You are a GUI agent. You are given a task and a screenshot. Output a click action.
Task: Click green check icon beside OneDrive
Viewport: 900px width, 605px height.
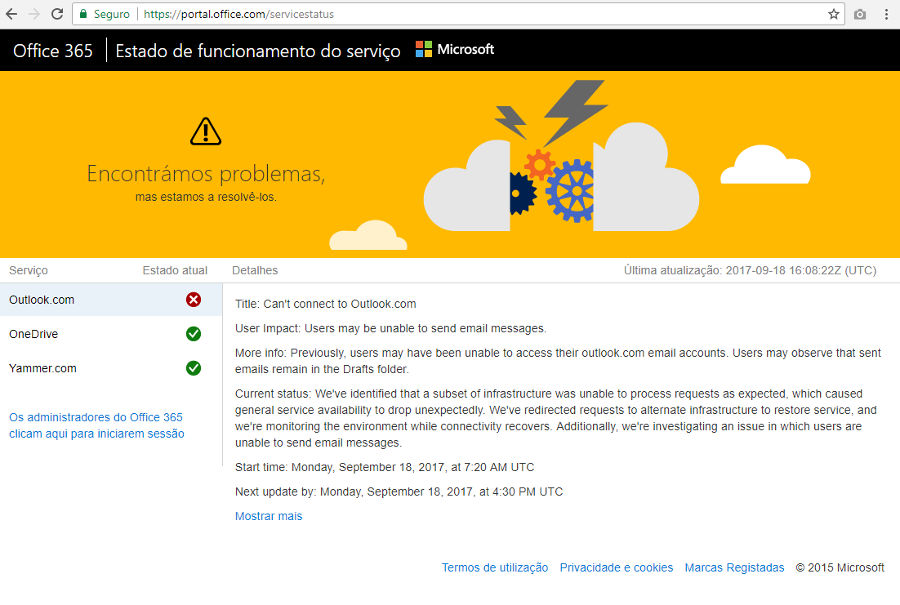click(193, 334)
